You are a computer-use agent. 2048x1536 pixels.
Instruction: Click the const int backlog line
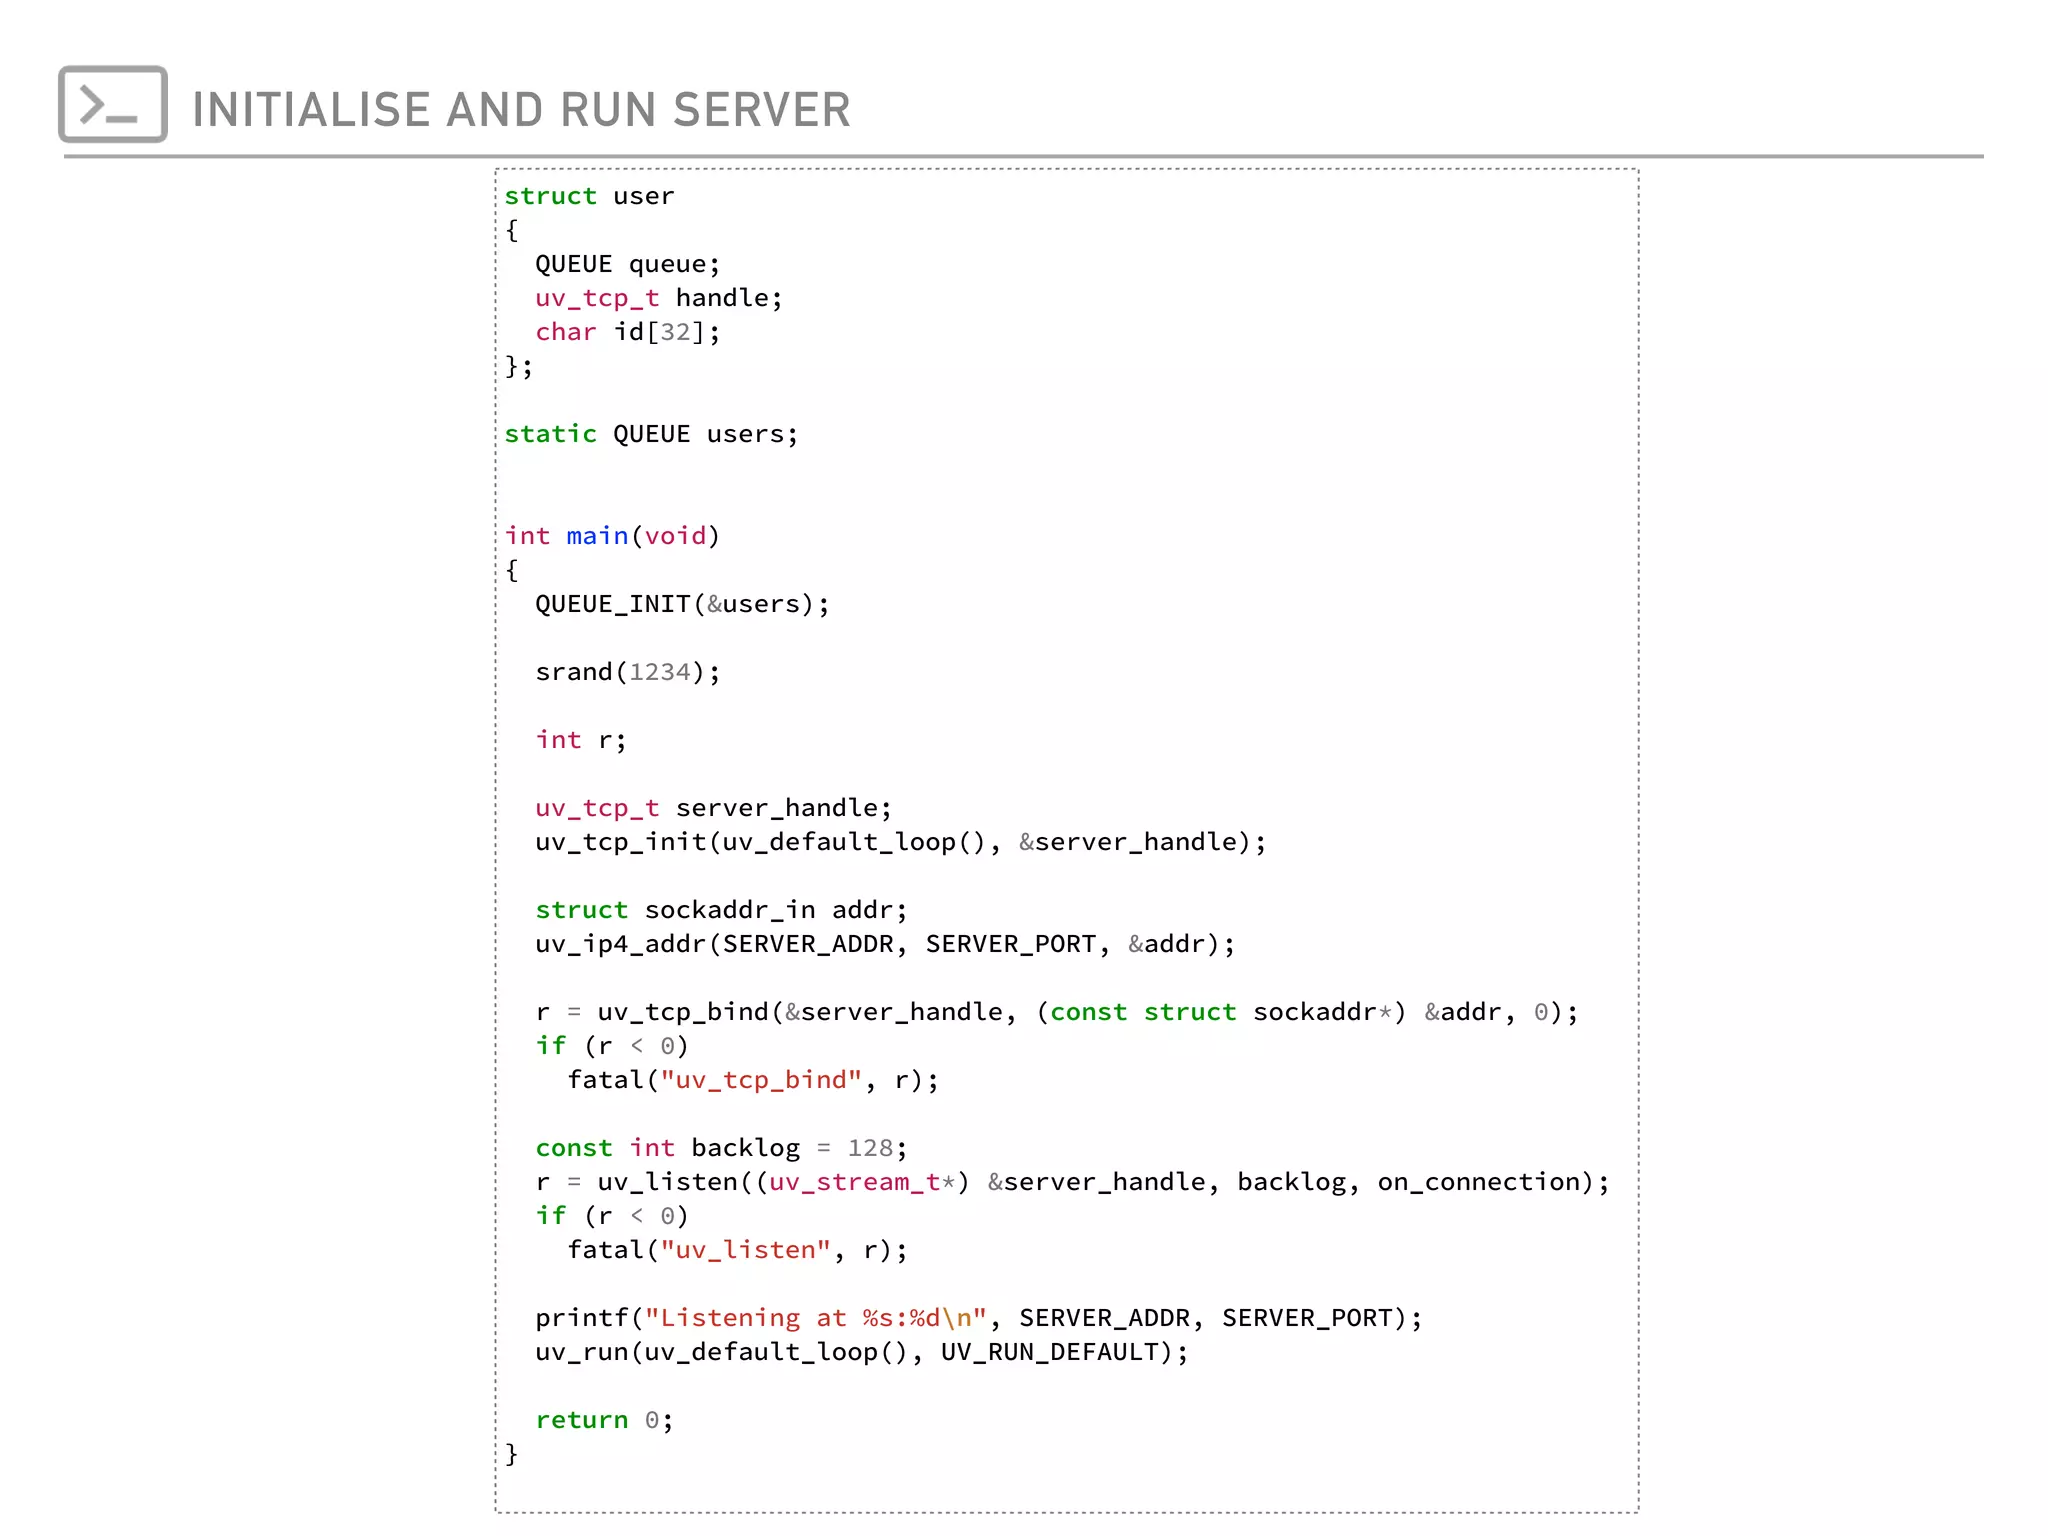pos(721,1148)
